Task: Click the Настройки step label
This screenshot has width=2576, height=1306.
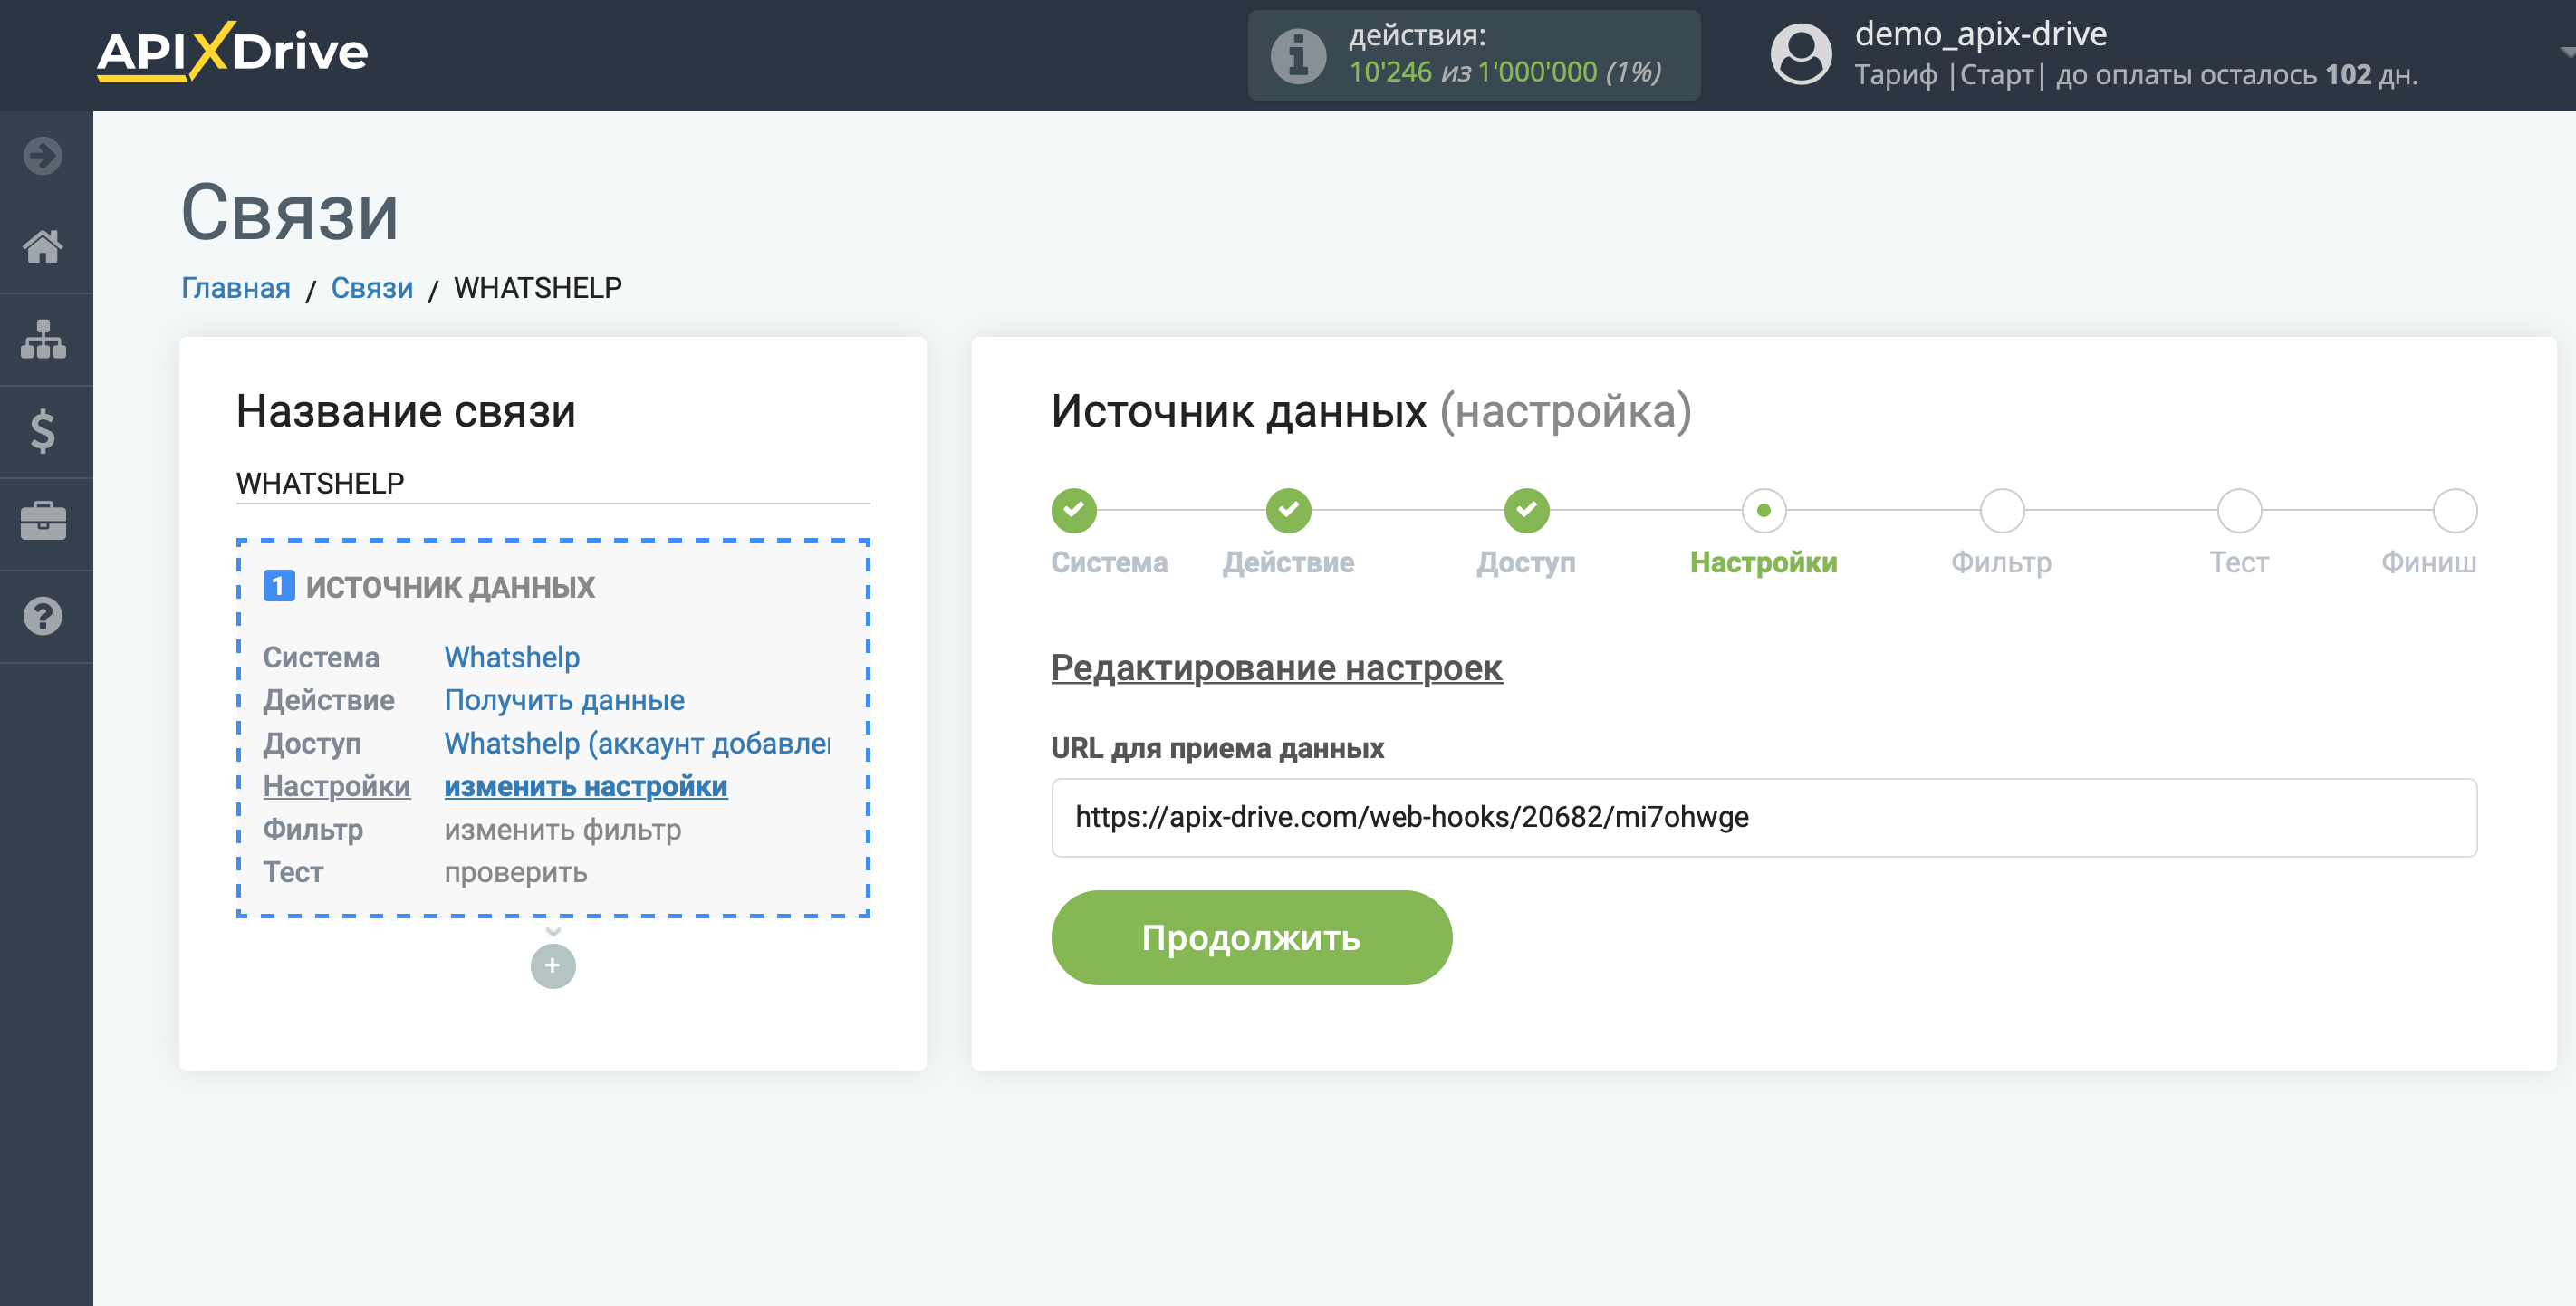Action: 1764,562
